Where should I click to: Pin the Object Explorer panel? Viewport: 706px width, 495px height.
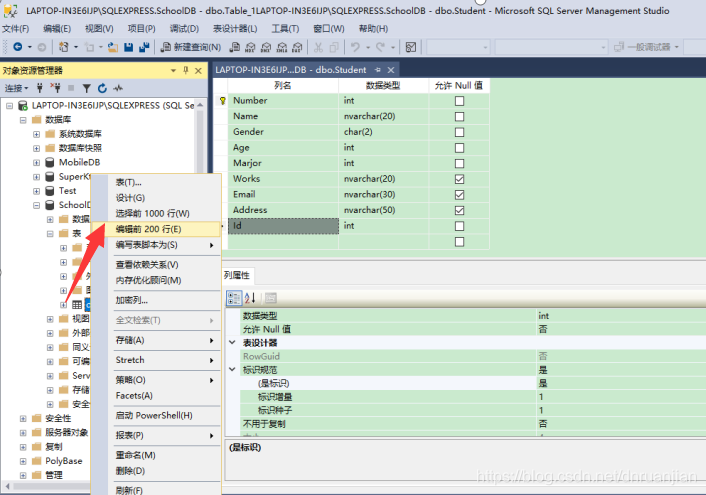click(x=186, y=70)
